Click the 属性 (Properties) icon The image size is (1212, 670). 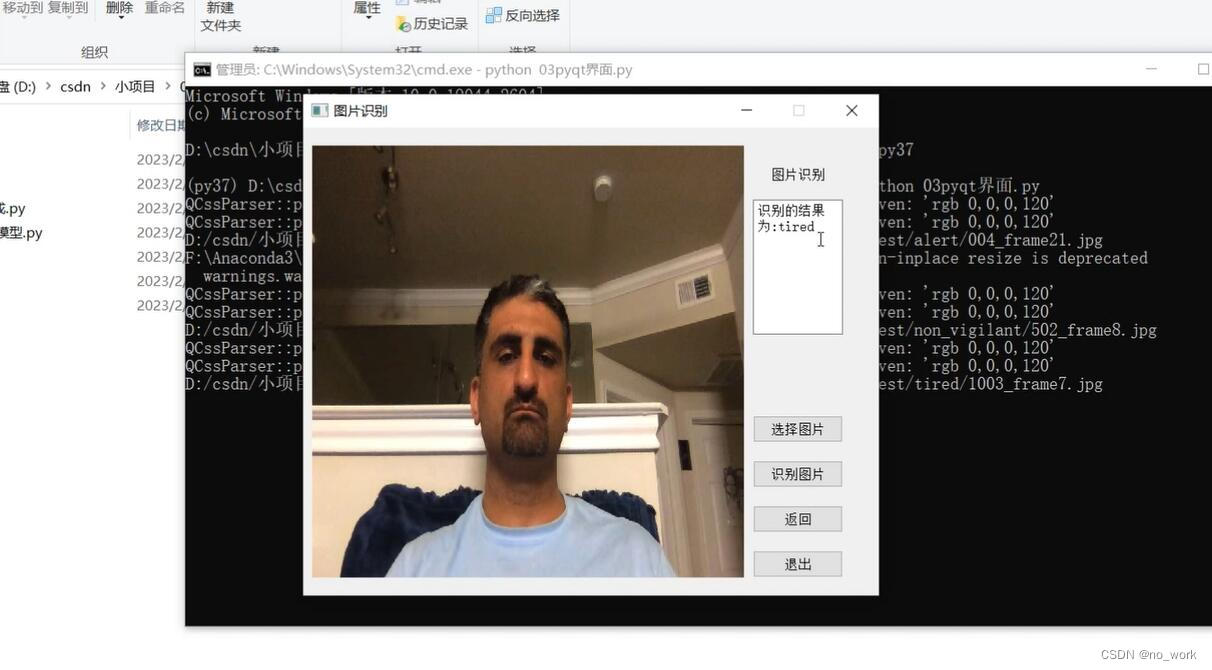(x=366, y=5)
